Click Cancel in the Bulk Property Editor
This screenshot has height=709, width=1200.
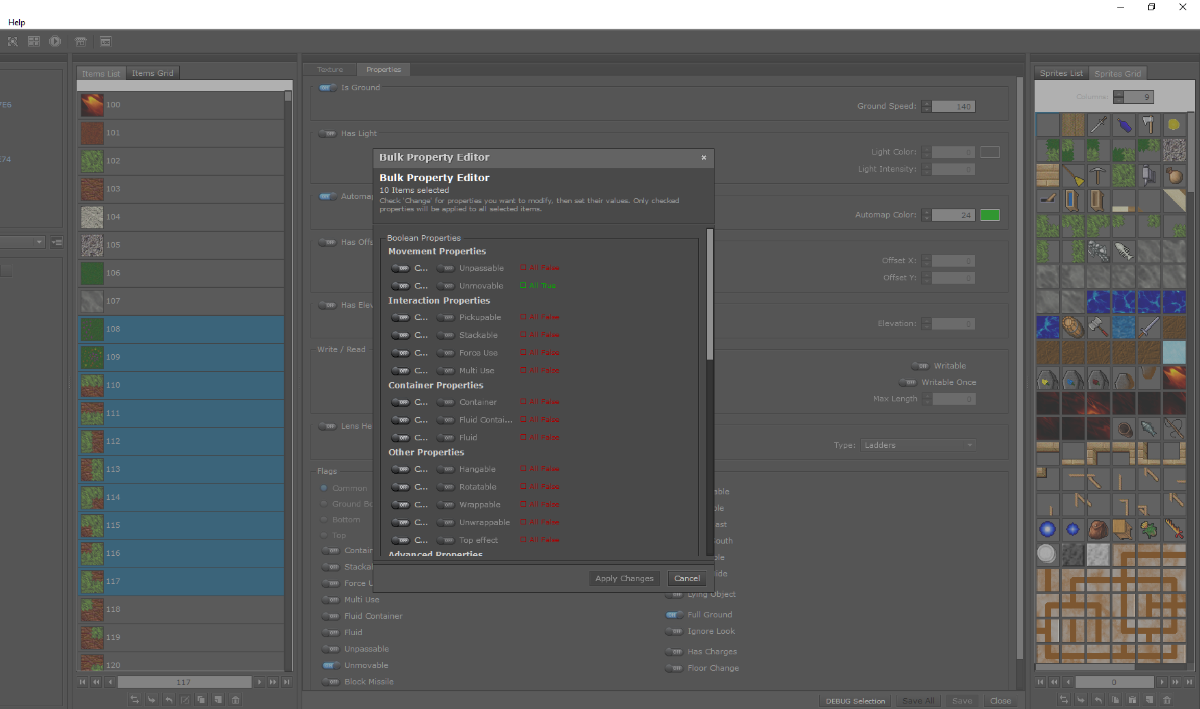pyautogui.click(x=686, y=578)
